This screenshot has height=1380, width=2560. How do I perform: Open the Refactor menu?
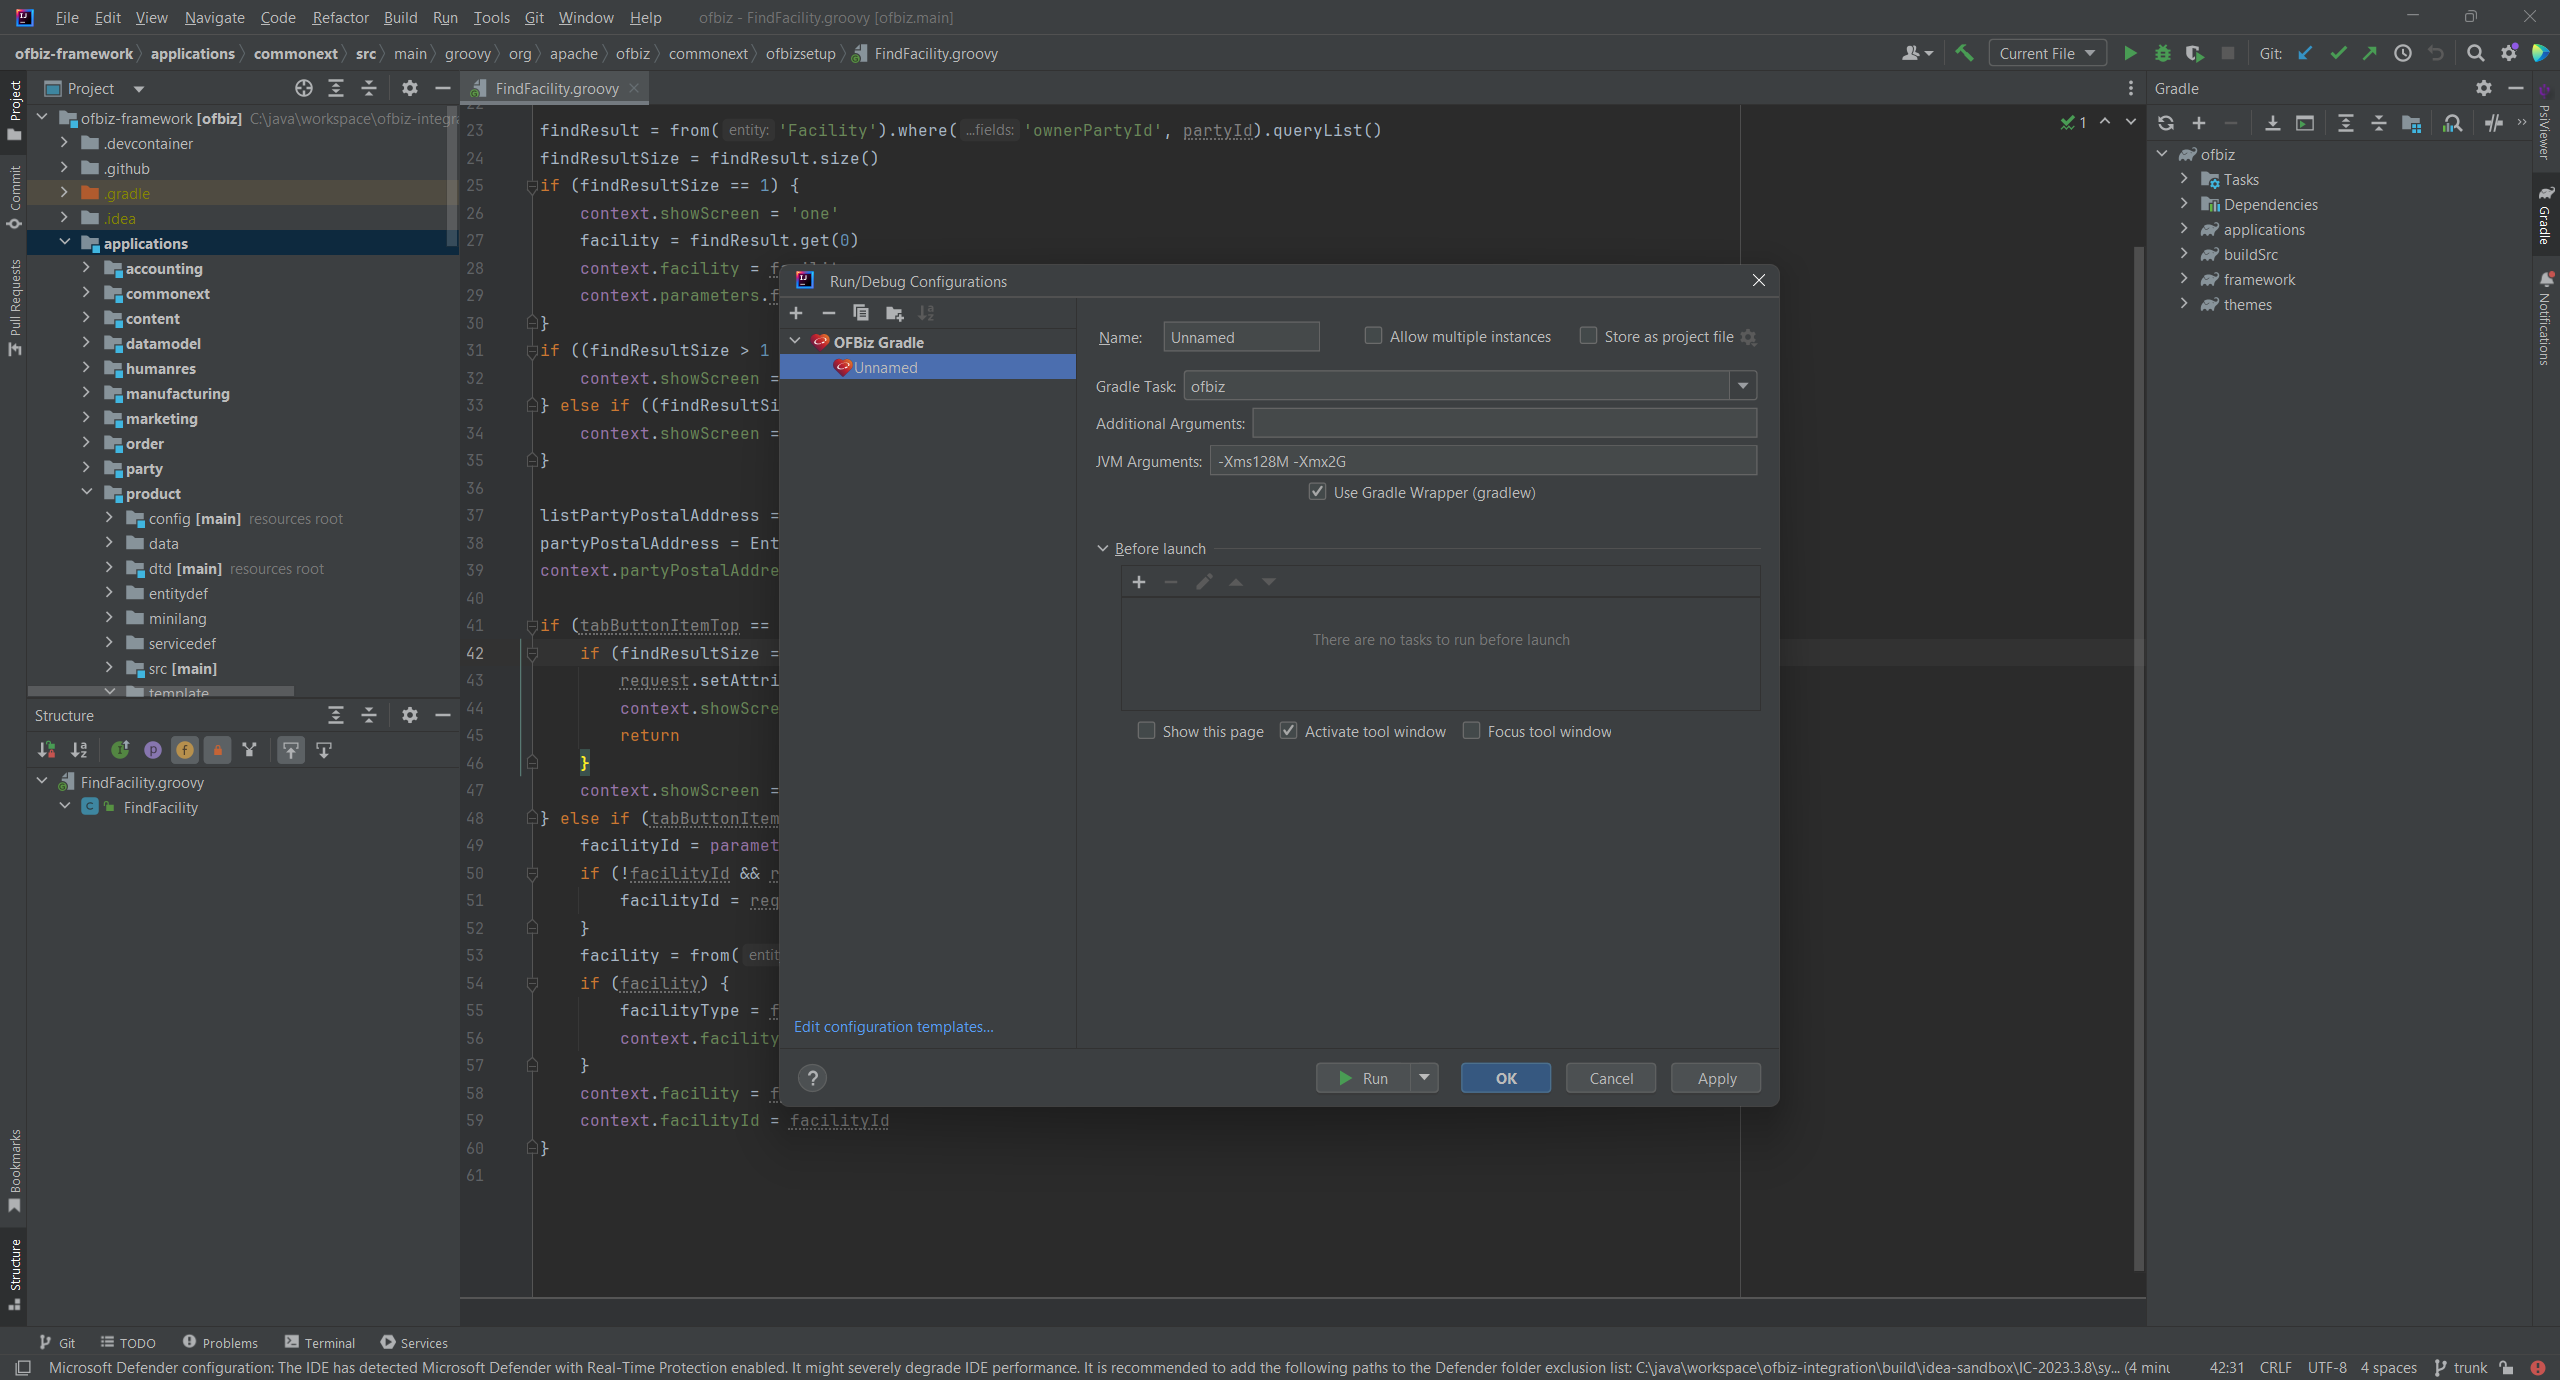point(340,17)
